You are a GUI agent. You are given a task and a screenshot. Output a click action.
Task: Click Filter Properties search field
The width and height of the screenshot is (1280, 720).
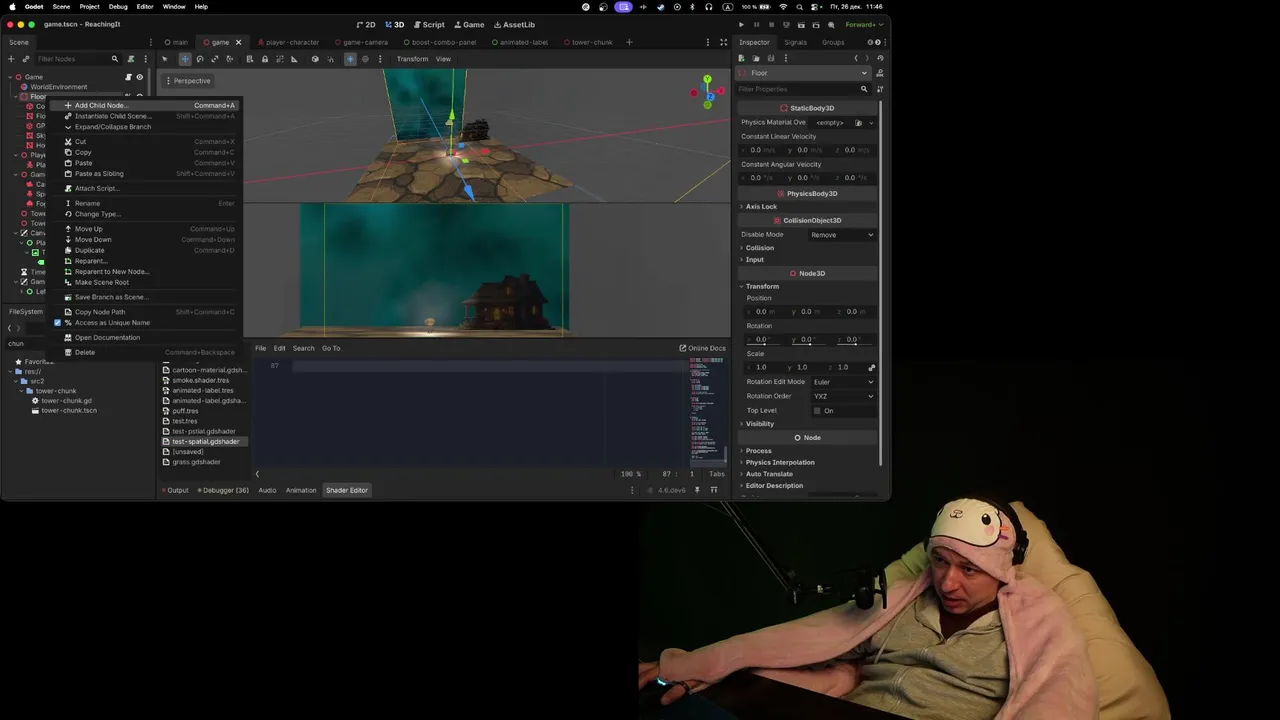point(803,89)
